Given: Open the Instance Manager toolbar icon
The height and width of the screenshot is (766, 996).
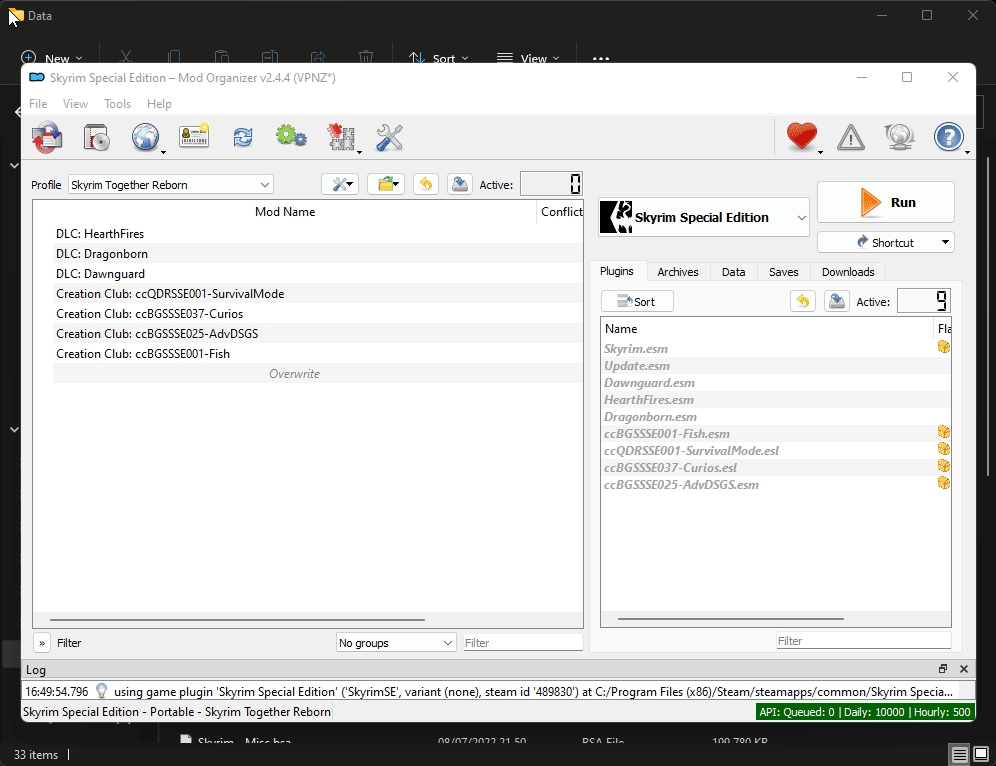Looking at the screenshot, I should coord(47,137).
